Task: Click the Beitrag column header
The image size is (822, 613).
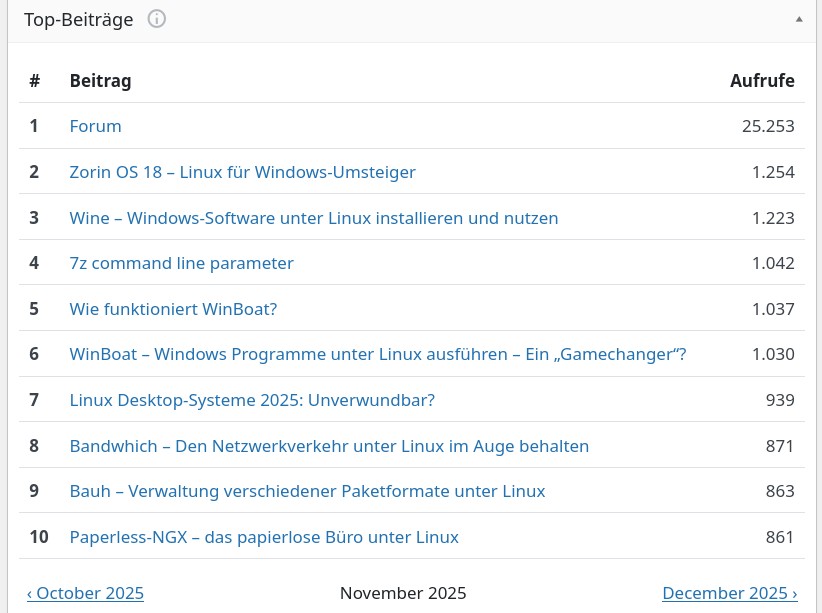Action: click(100, 81)
